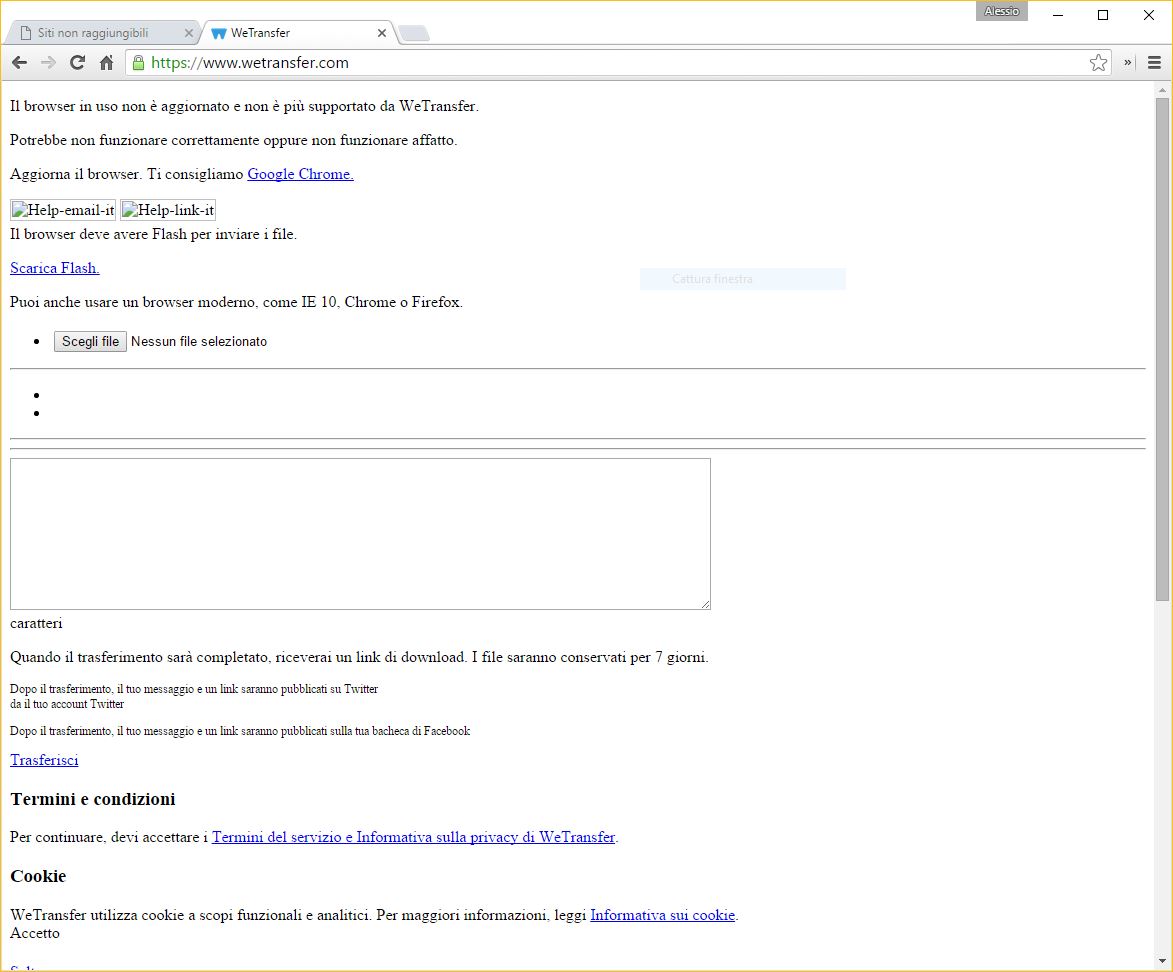Go to the browser home page
The height and width of the screenshot is (972, 1173).
click(106, 63)
